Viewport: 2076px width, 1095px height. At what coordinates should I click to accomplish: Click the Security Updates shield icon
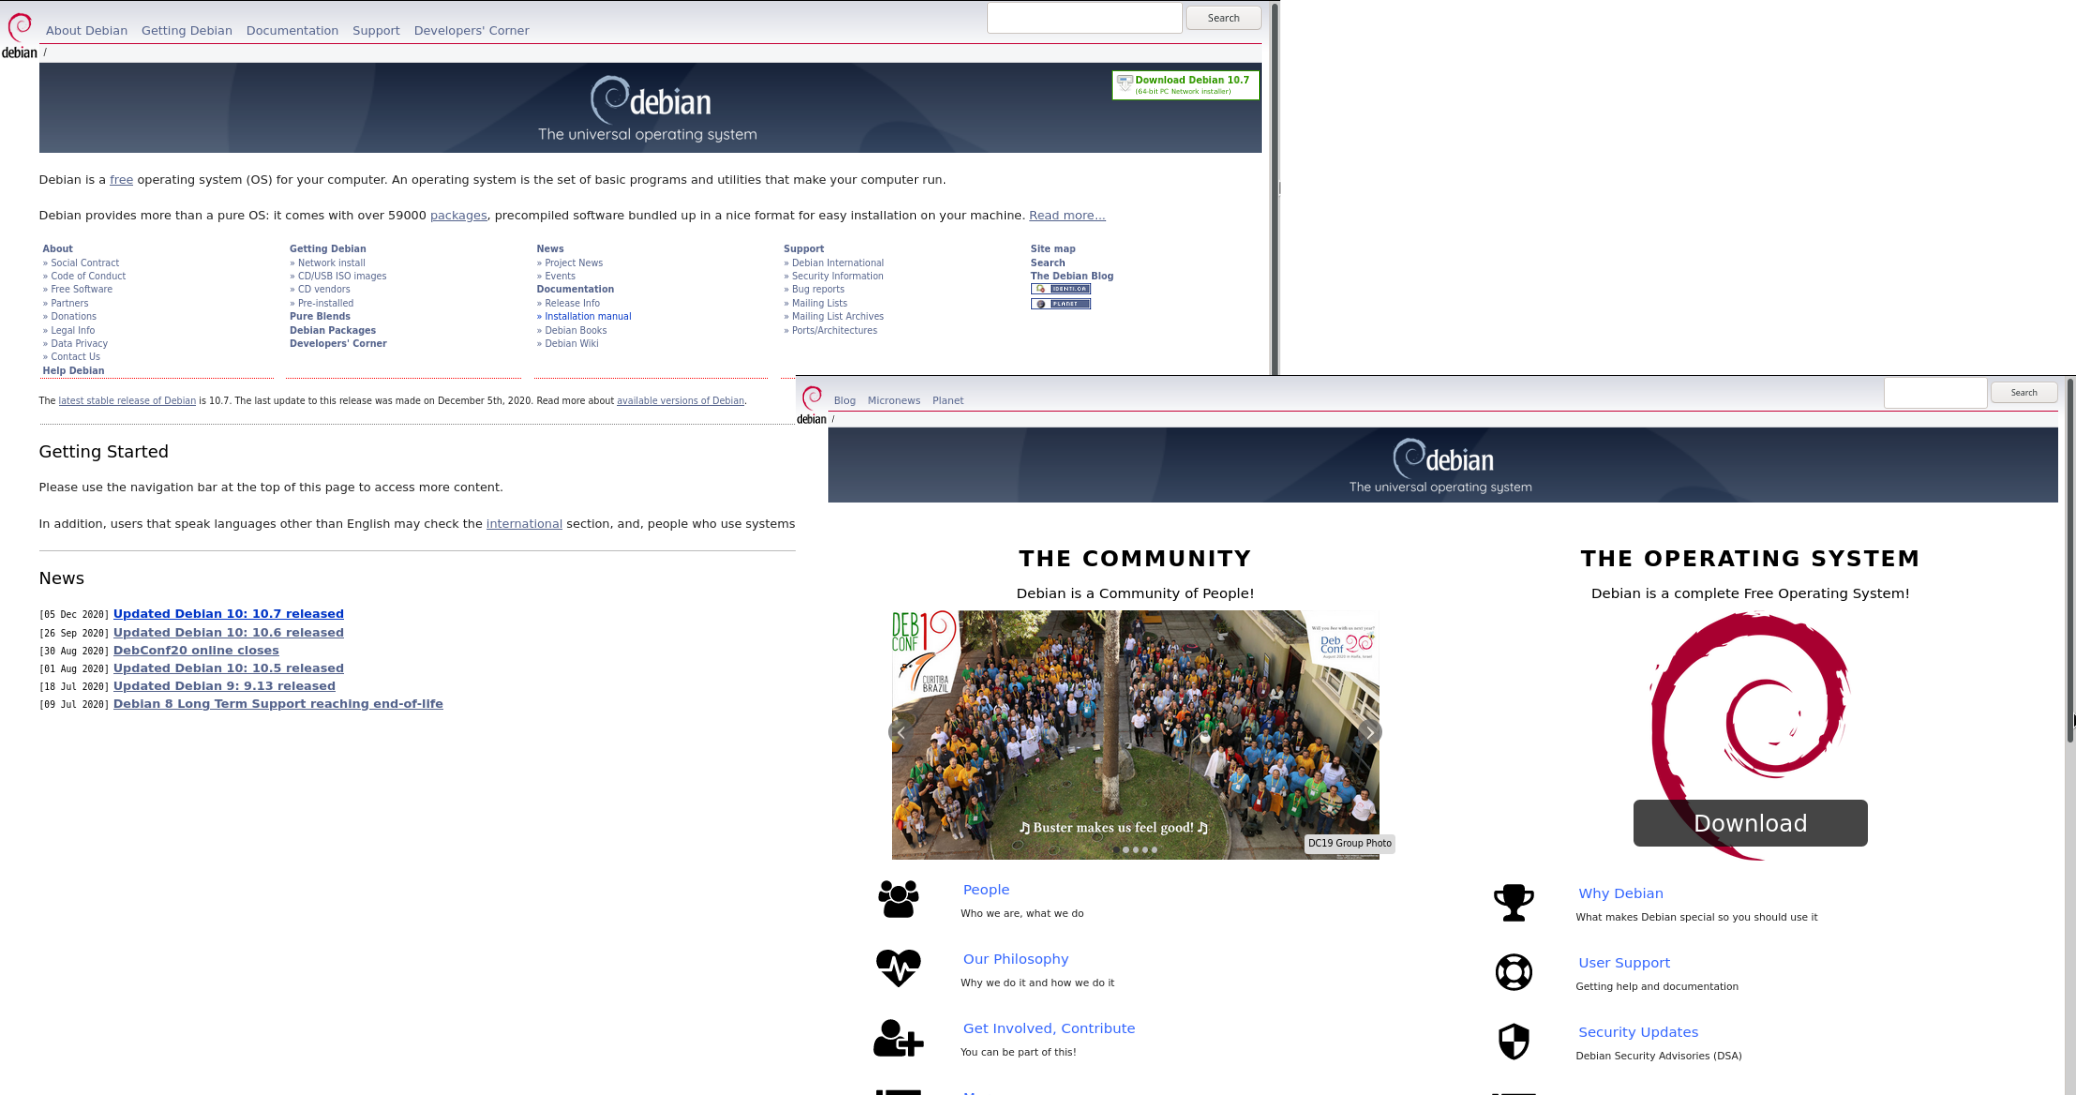[1513, 1039]
